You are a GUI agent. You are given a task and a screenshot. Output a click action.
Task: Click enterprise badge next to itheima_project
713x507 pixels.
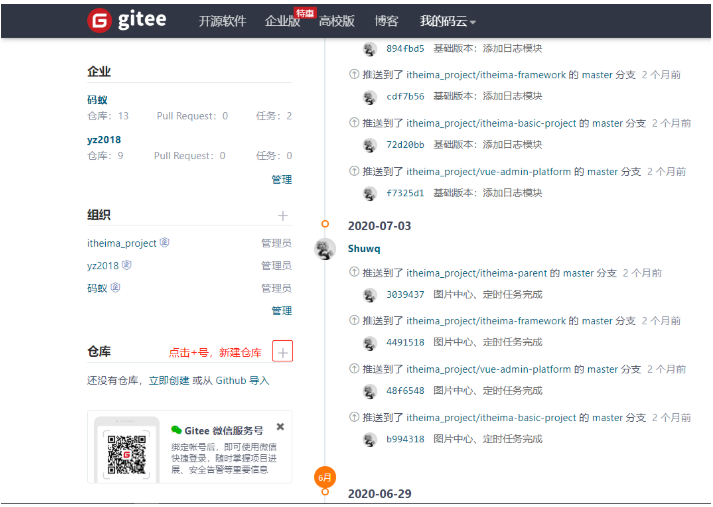coord(165,242)
